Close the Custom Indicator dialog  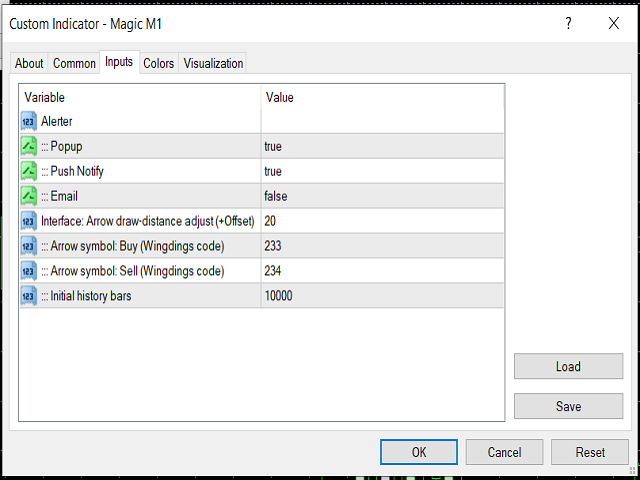click(613, 24)
